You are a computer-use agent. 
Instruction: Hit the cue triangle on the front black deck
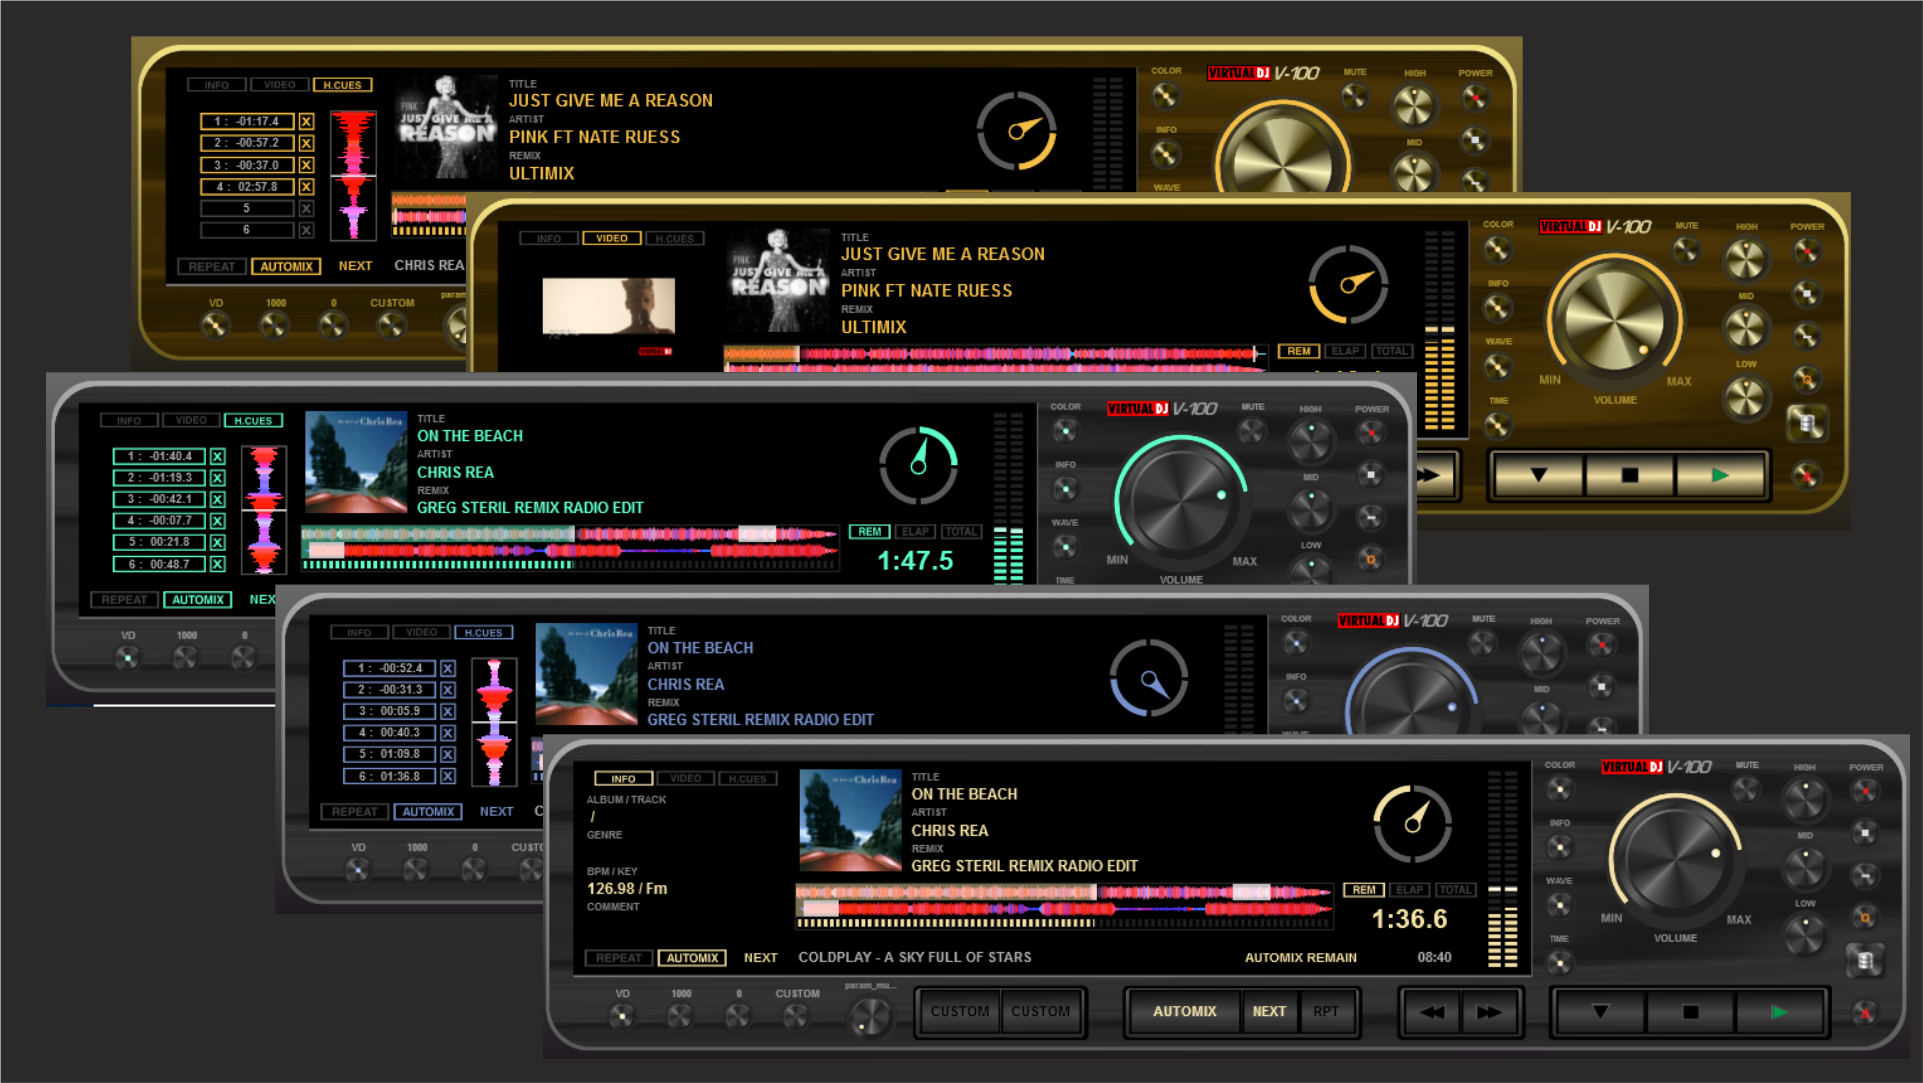[x=1600, y=1012]
